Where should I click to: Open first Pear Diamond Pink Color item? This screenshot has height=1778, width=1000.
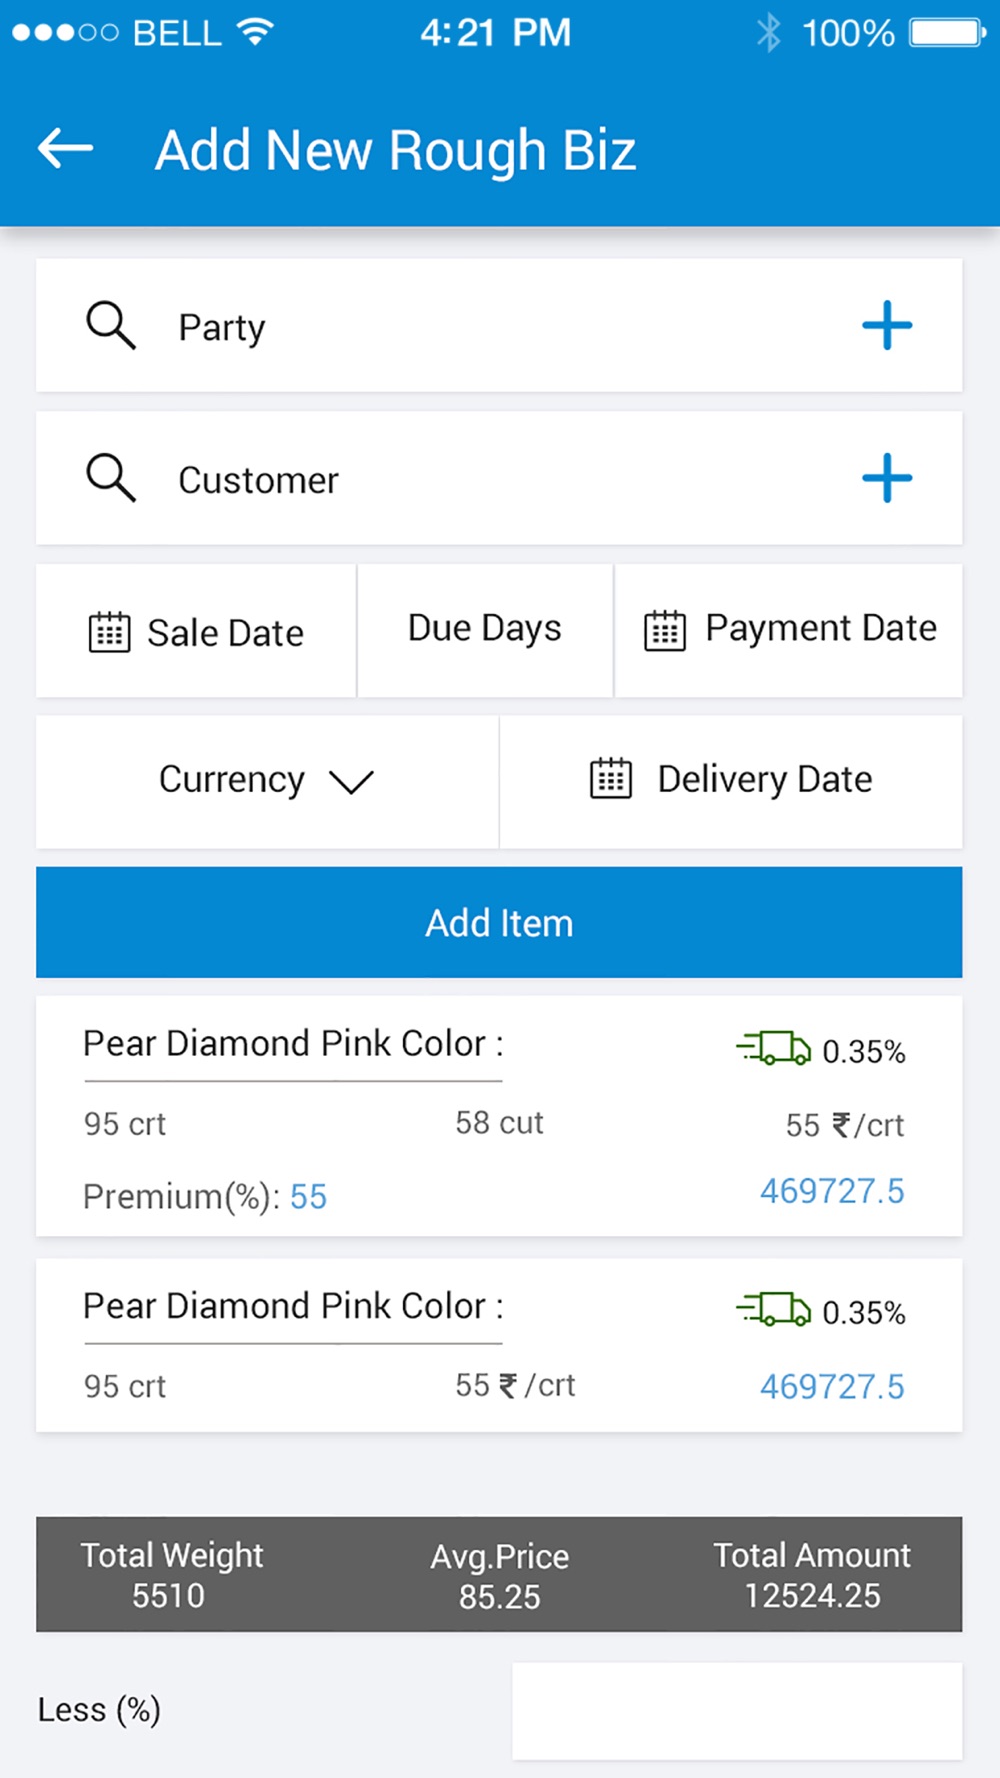(x=499, y=1116)
